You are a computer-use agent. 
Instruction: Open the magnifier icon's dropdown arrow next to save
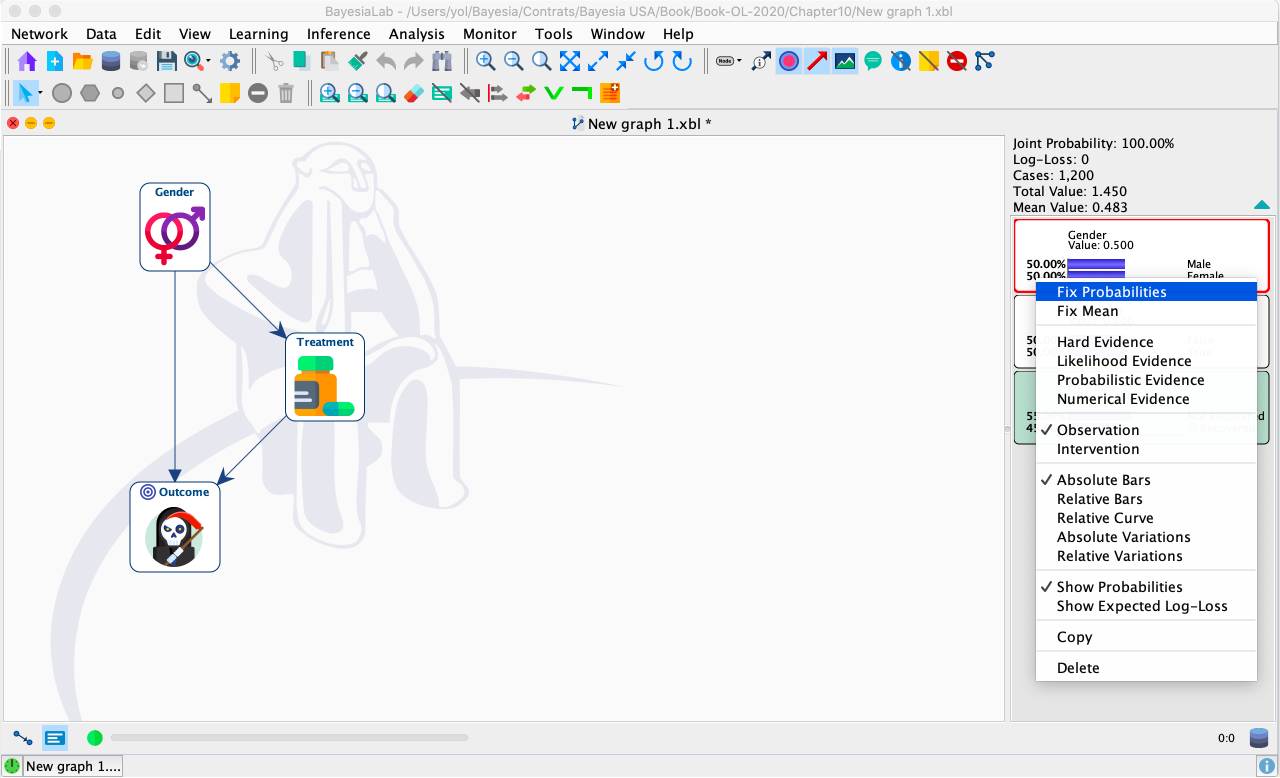click(208, 61)
